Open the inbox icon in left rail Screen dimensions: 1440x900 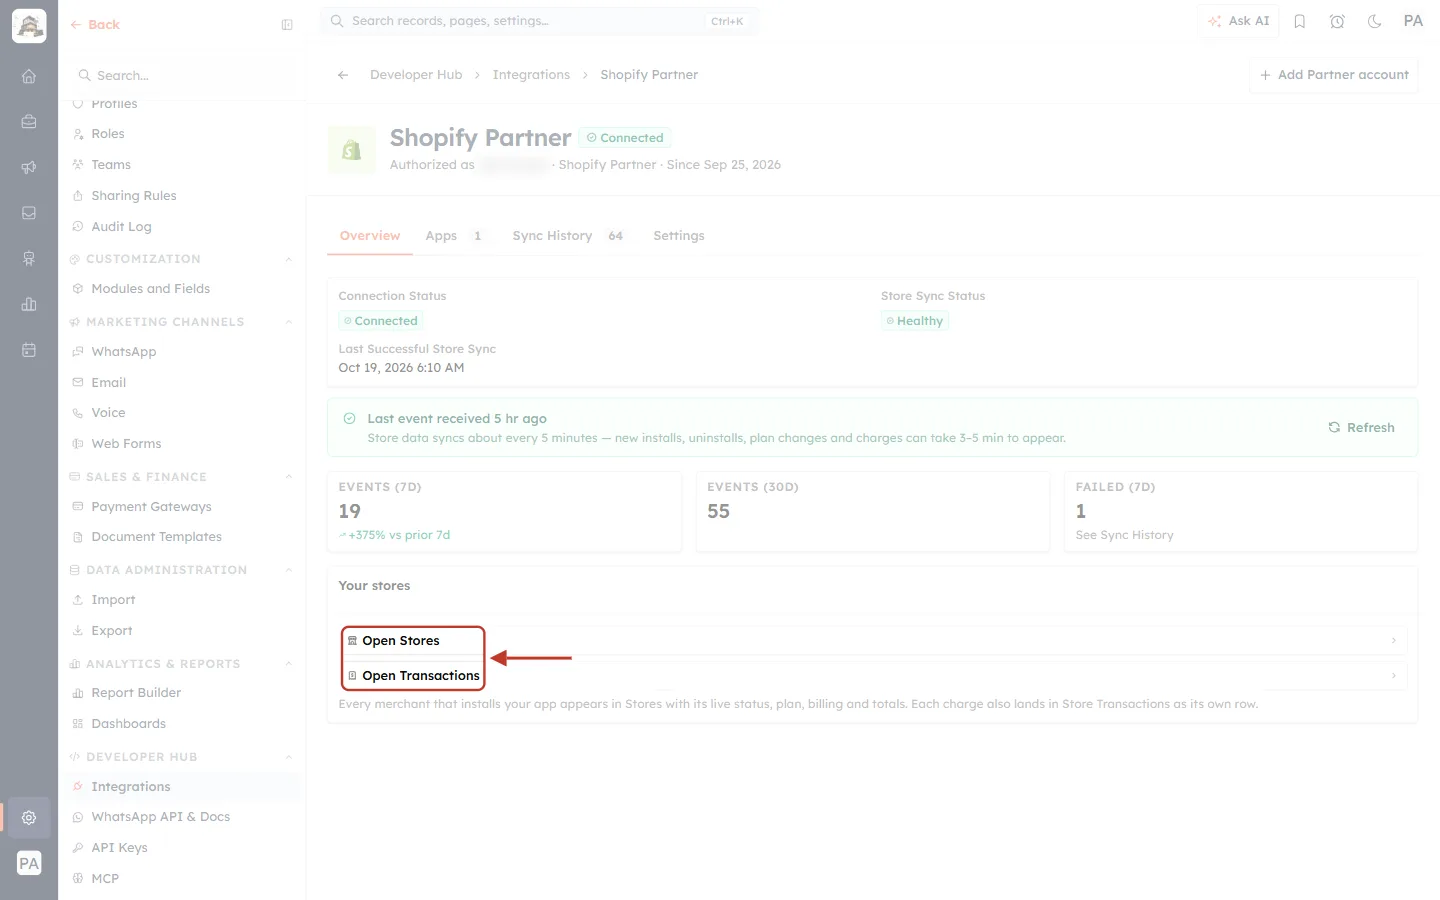click(x=29, y=213)
